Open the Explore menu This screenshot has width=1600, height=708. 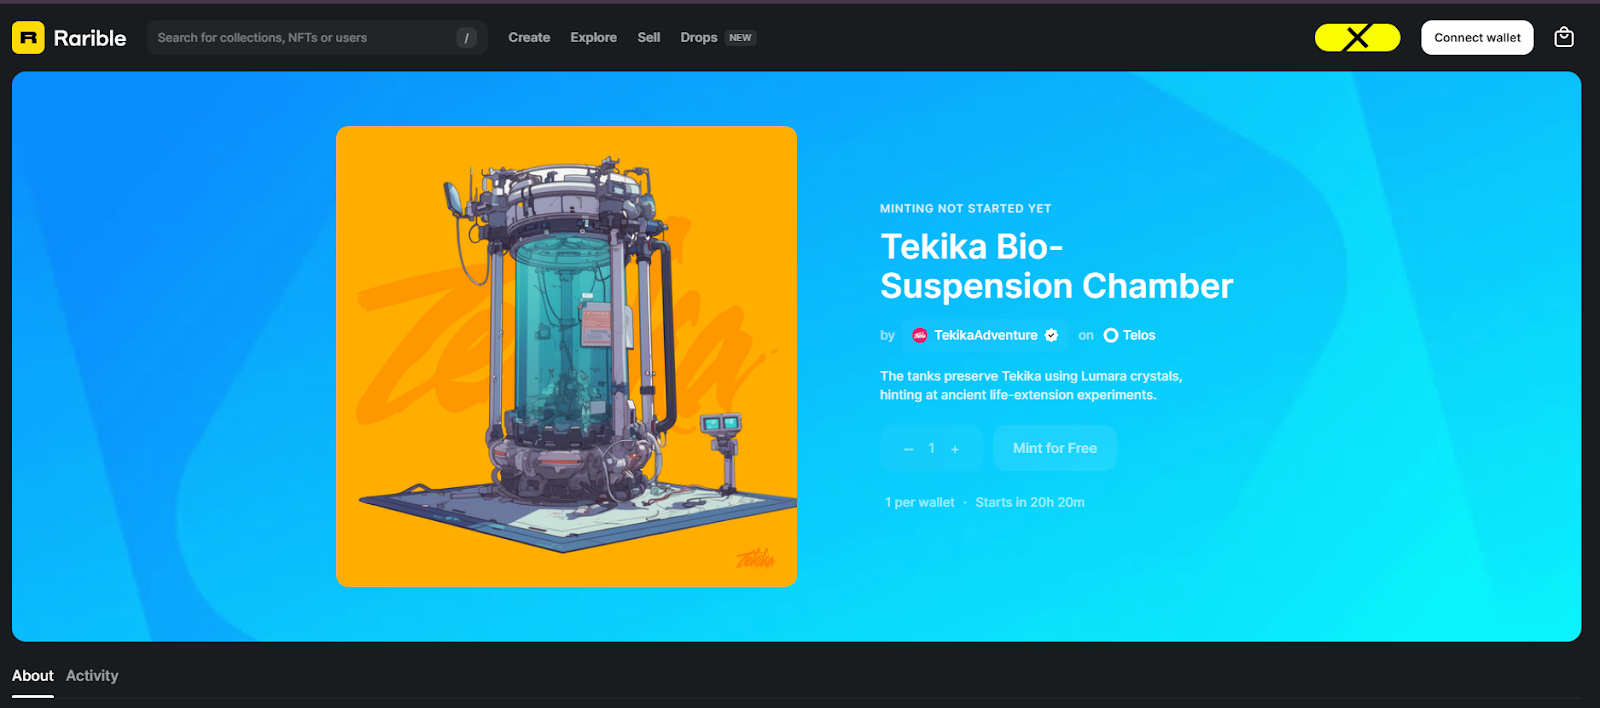[593, 38]
